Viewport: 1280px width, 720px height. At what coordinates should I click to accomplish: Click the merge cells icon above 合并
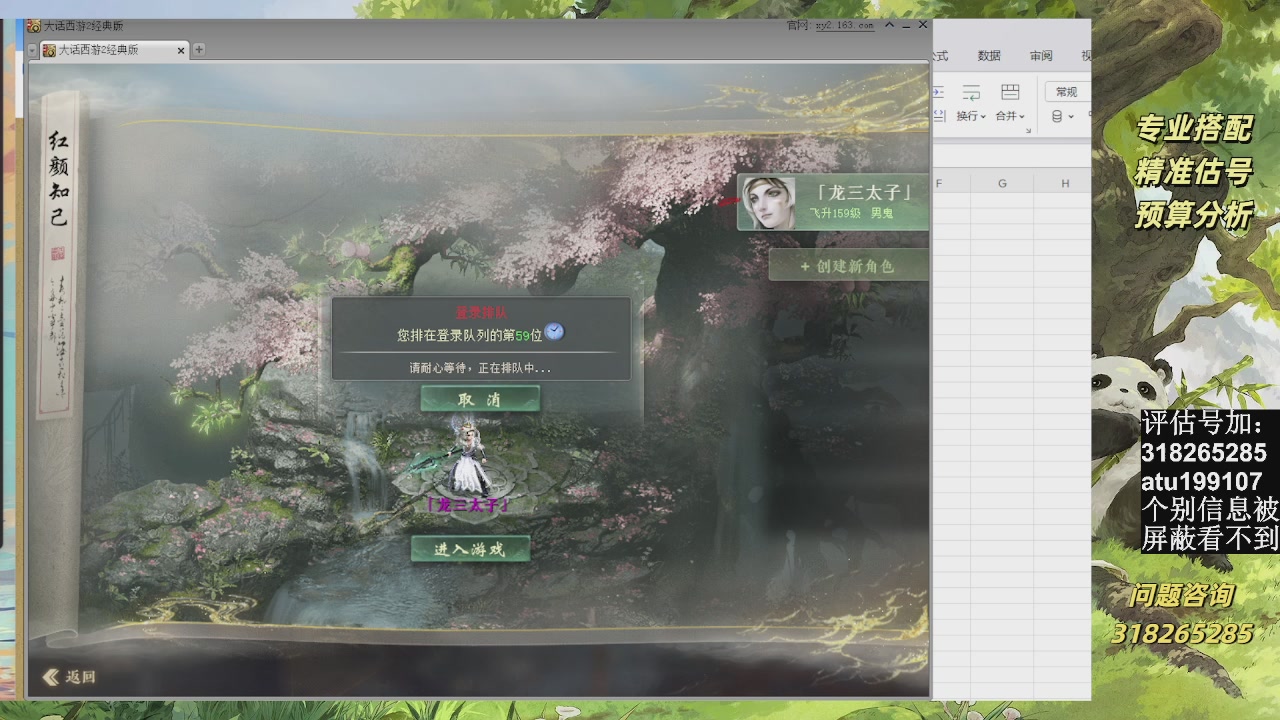point(1010,93)
